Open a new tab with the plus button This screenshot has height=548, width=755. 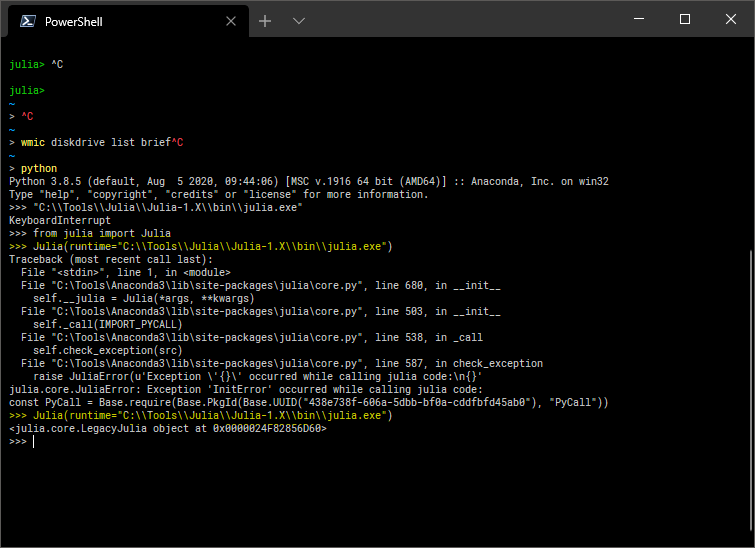(x=265, y=21)
